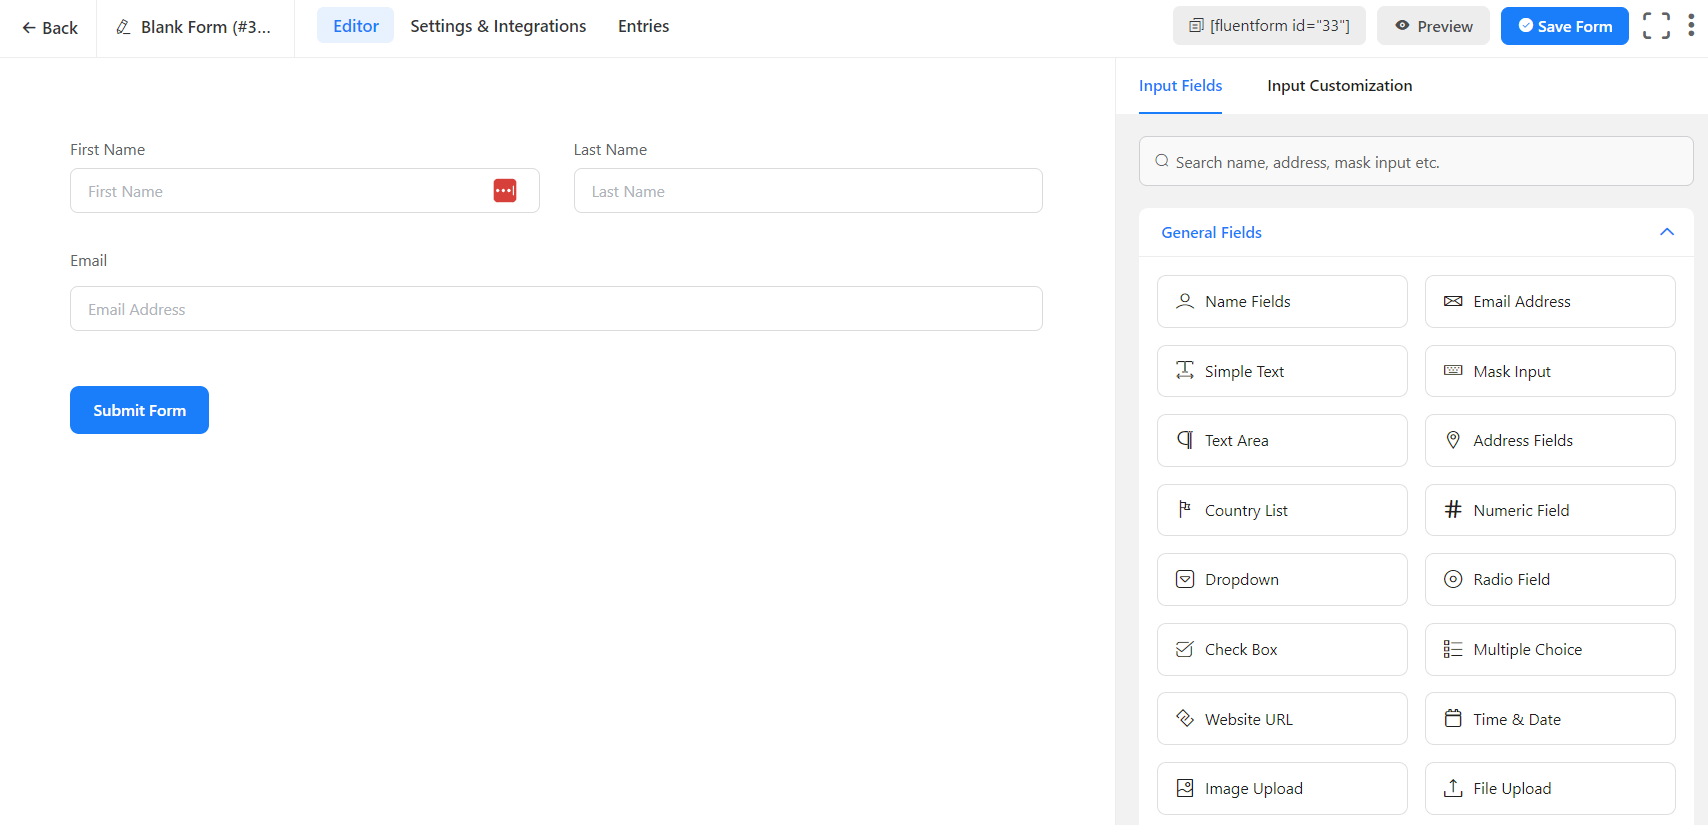Add the Country List flag field
This screenshot has width=1708, height=825.
coord(1282,510)
